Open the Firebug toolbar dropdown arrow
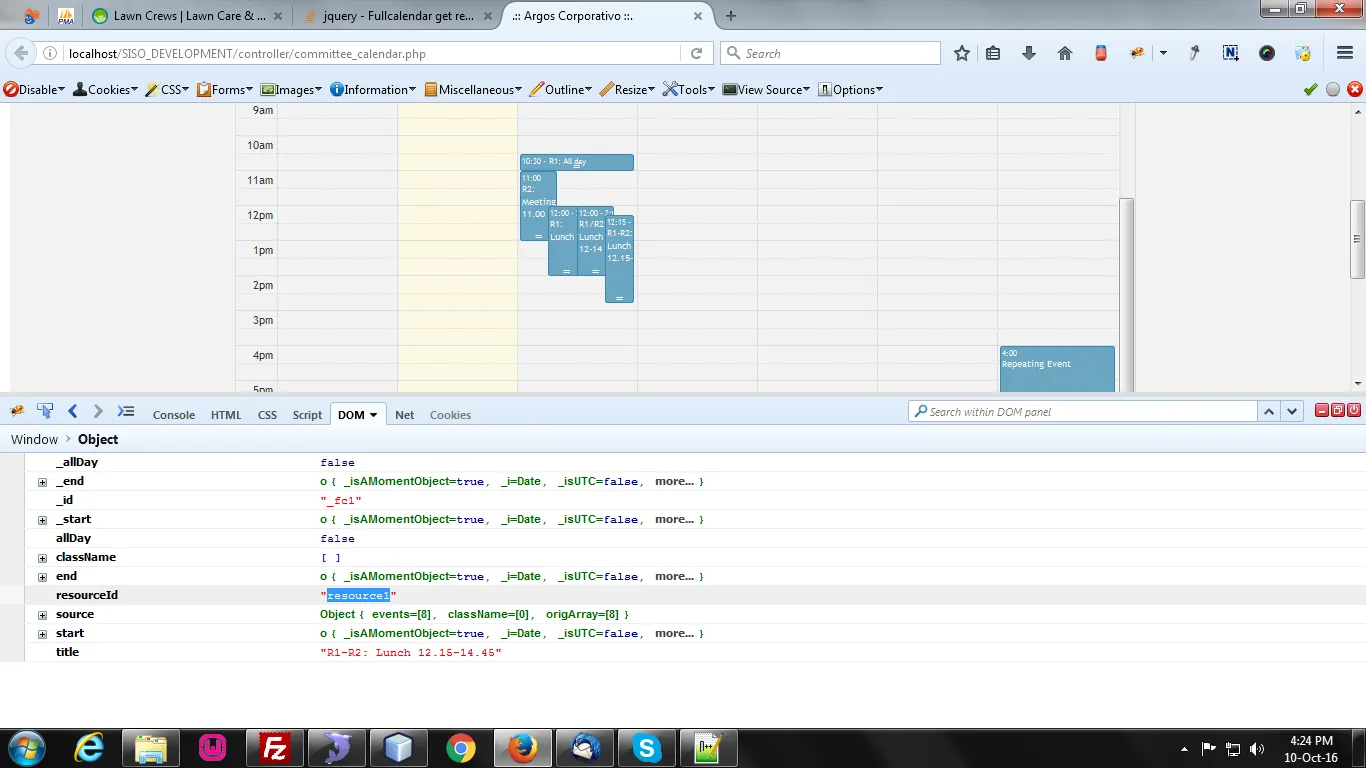 [x=1163, y=54]
